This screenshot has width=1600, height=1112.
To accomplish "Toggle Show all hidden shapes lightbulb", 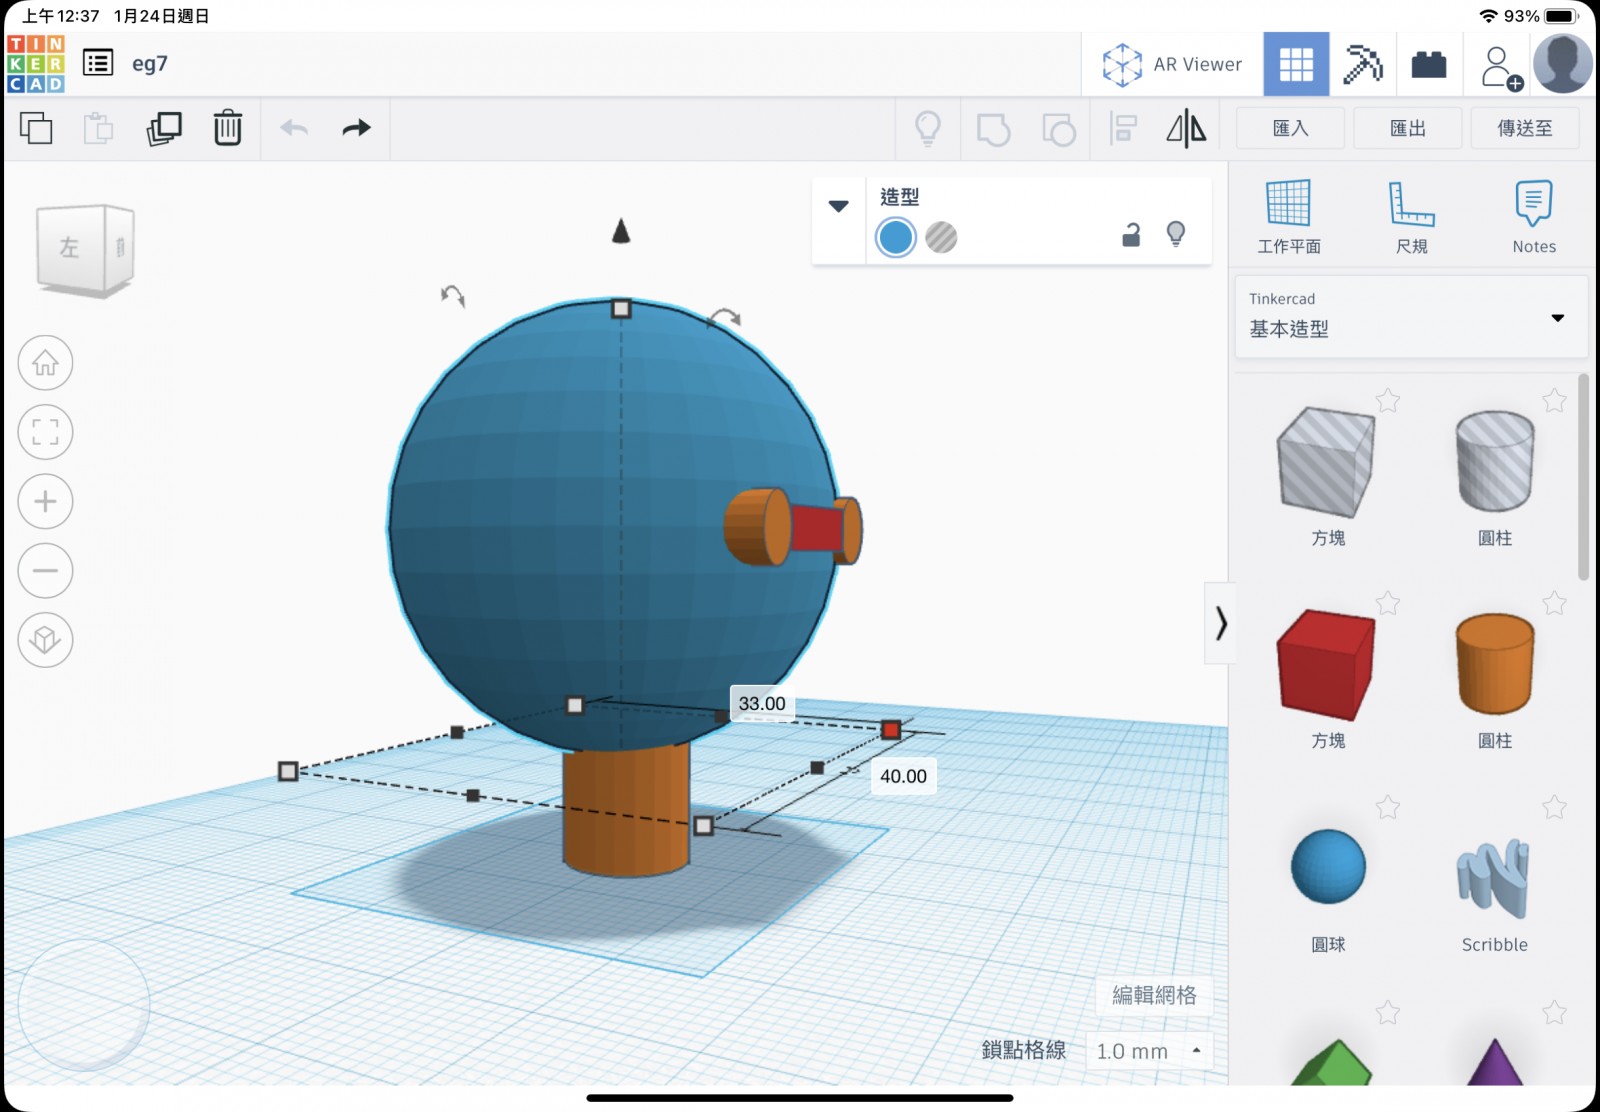I will (928, 128).
